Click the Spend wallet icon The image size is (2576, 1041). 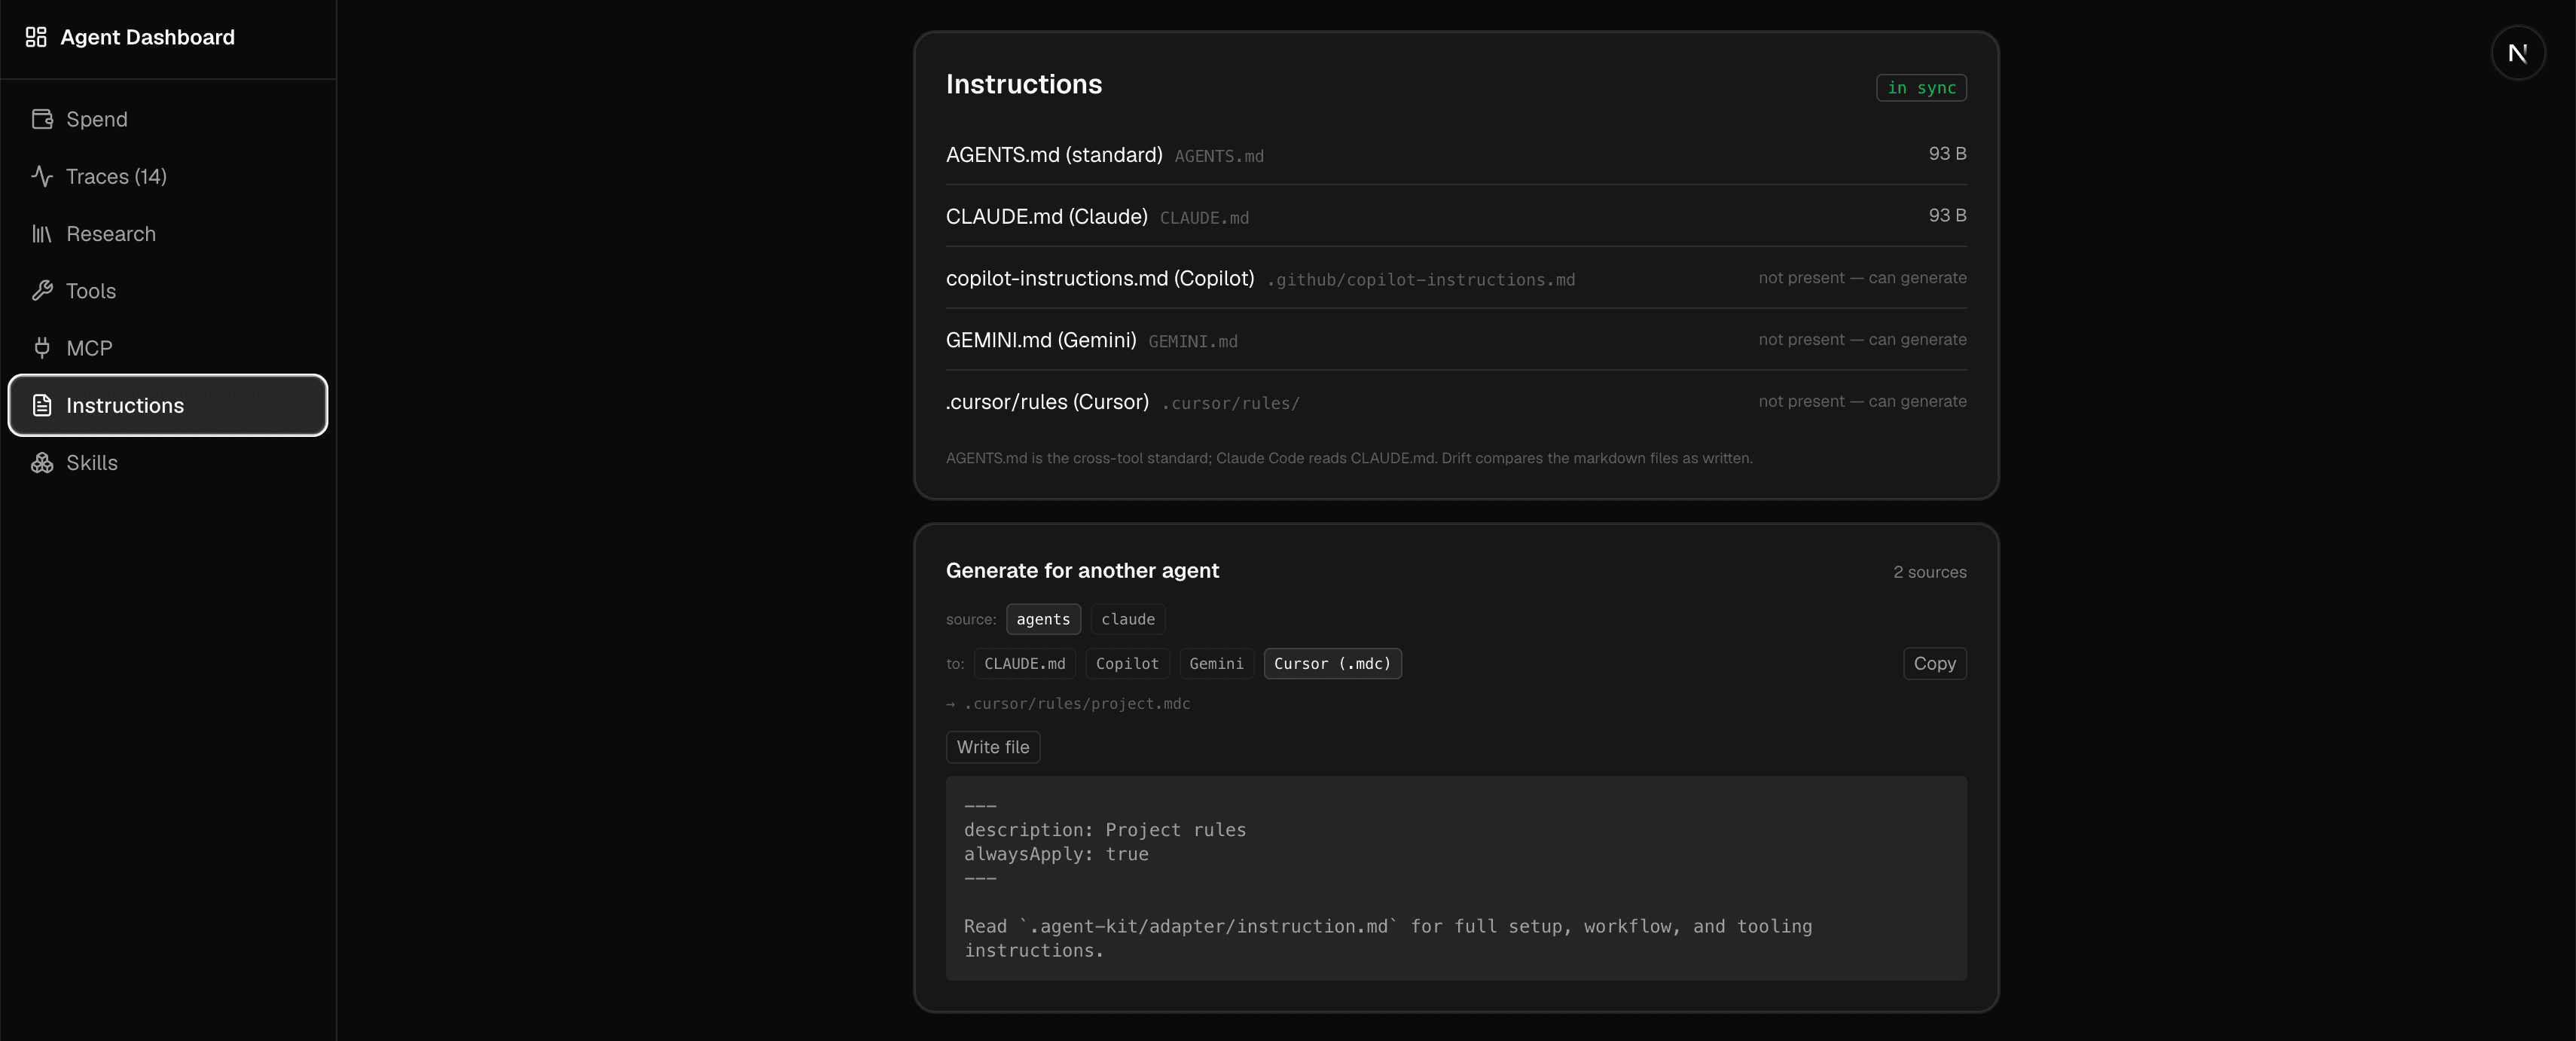pyautogui.click(x=42, y=119)
